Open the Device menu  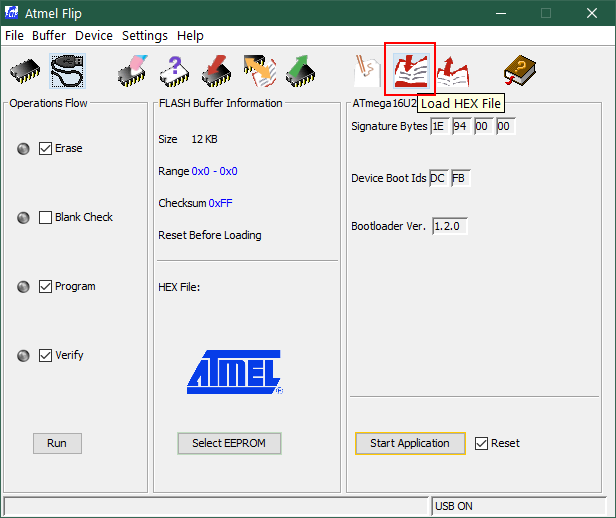tap(94, 36)
